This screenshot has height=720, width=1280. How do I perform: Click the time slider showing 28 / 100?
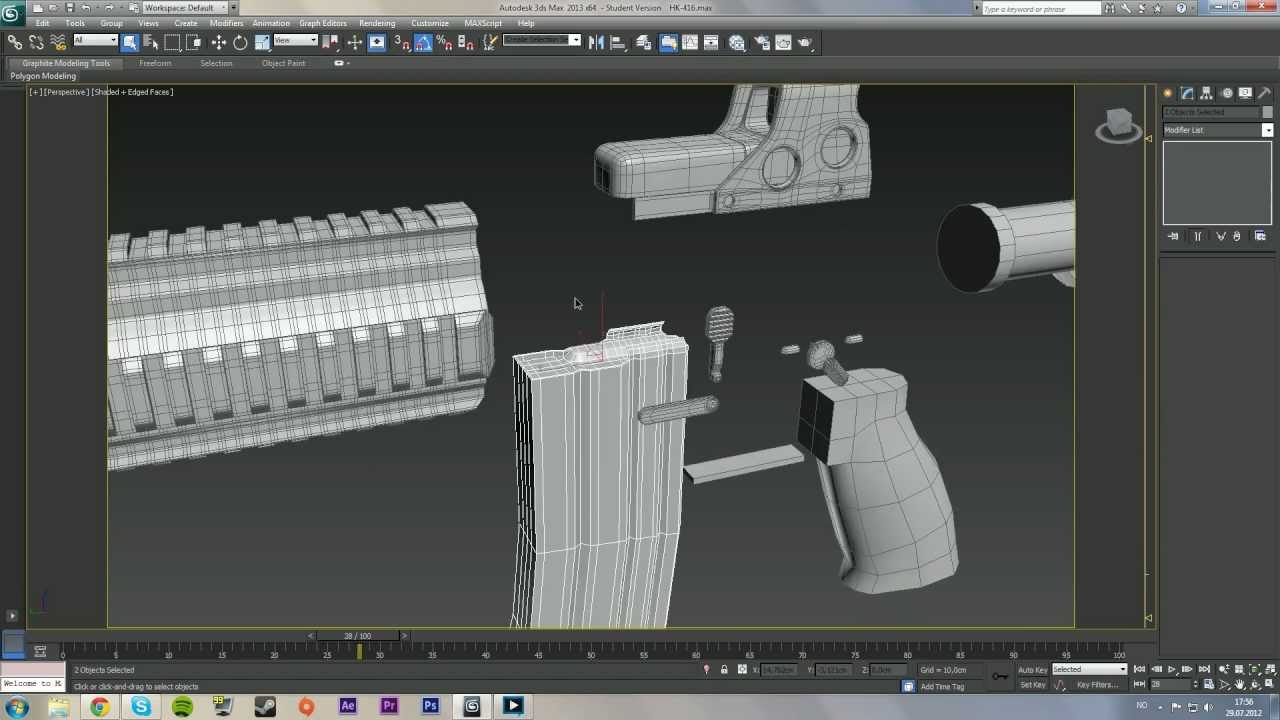[x=357, y=636]
